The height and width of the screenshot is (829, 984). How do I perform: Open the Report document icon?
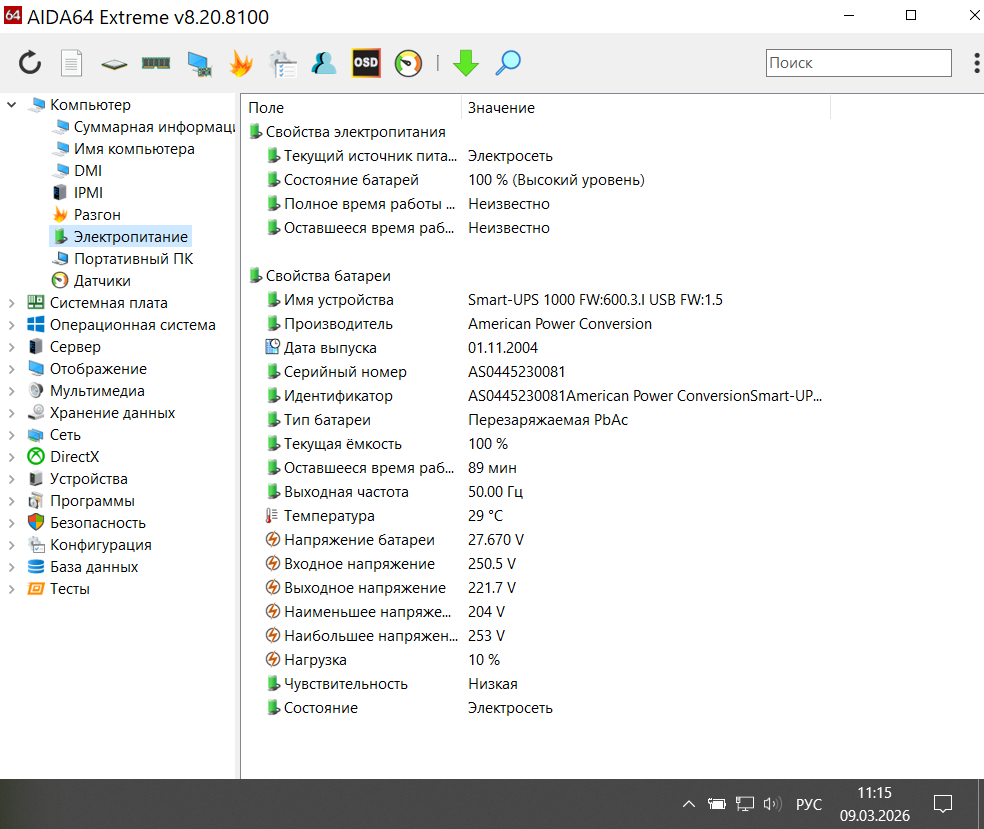(72, 63)
